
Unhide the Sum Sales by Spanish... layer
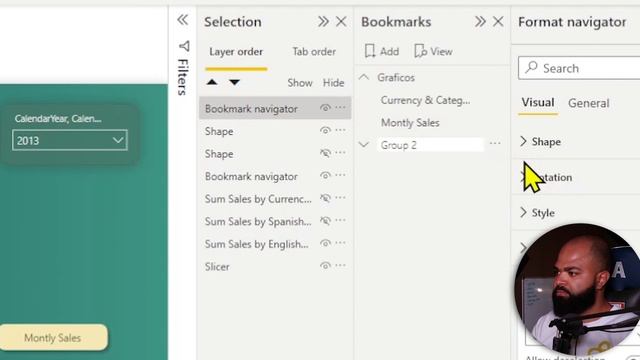point(325,221)
